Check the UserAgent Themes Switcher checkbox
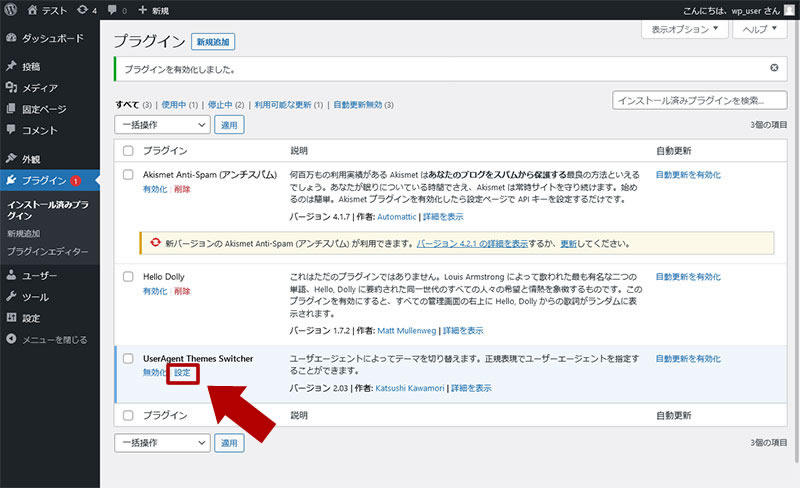Screen dimensions: 800x488 point(128,358)
